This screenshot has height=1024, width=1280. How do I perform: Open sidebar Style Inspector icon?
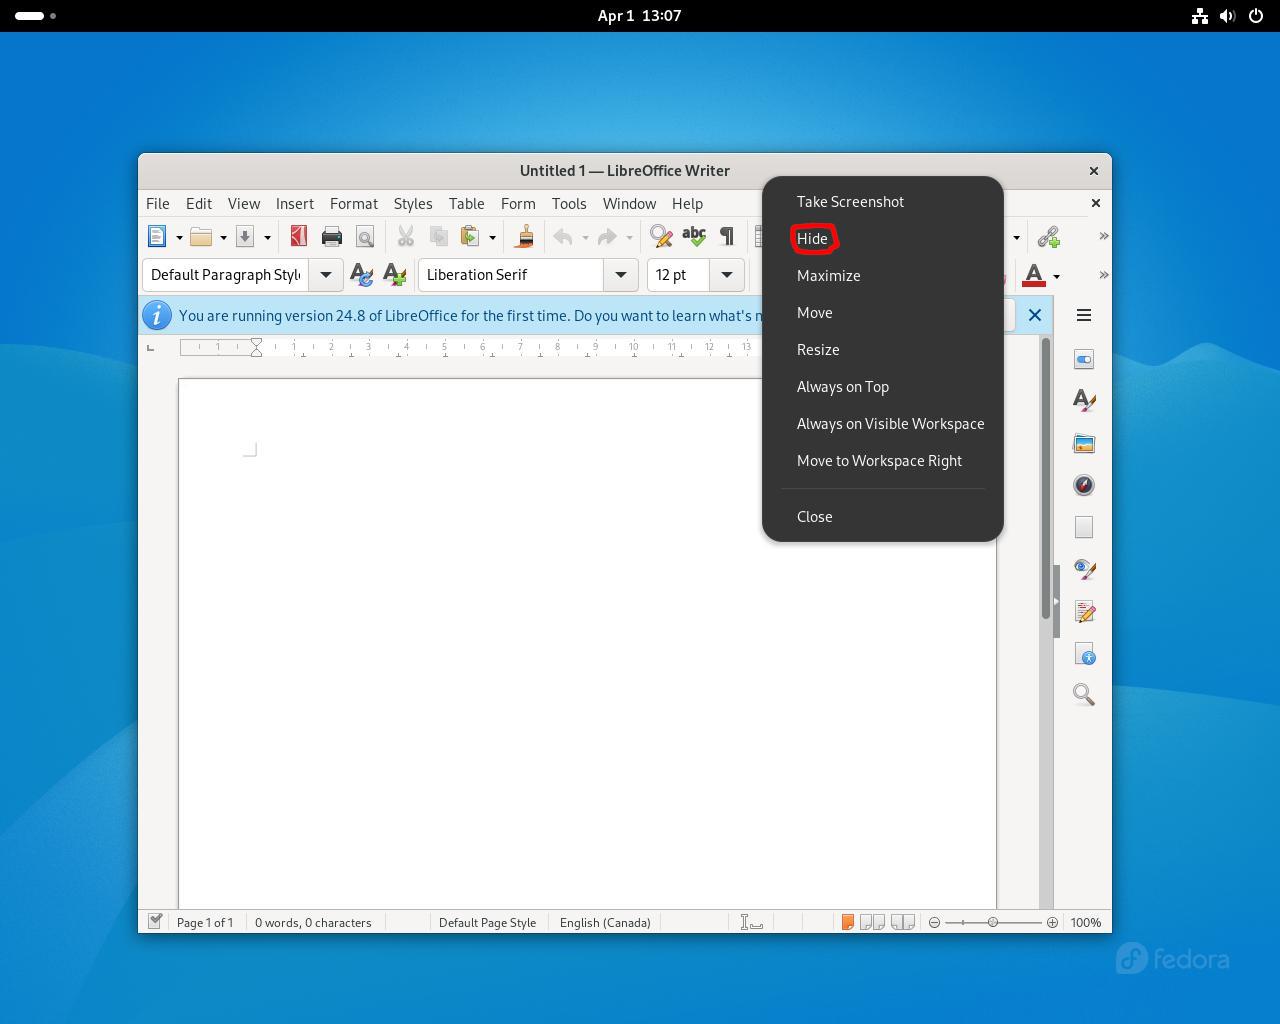click(x=1084, y=569)
